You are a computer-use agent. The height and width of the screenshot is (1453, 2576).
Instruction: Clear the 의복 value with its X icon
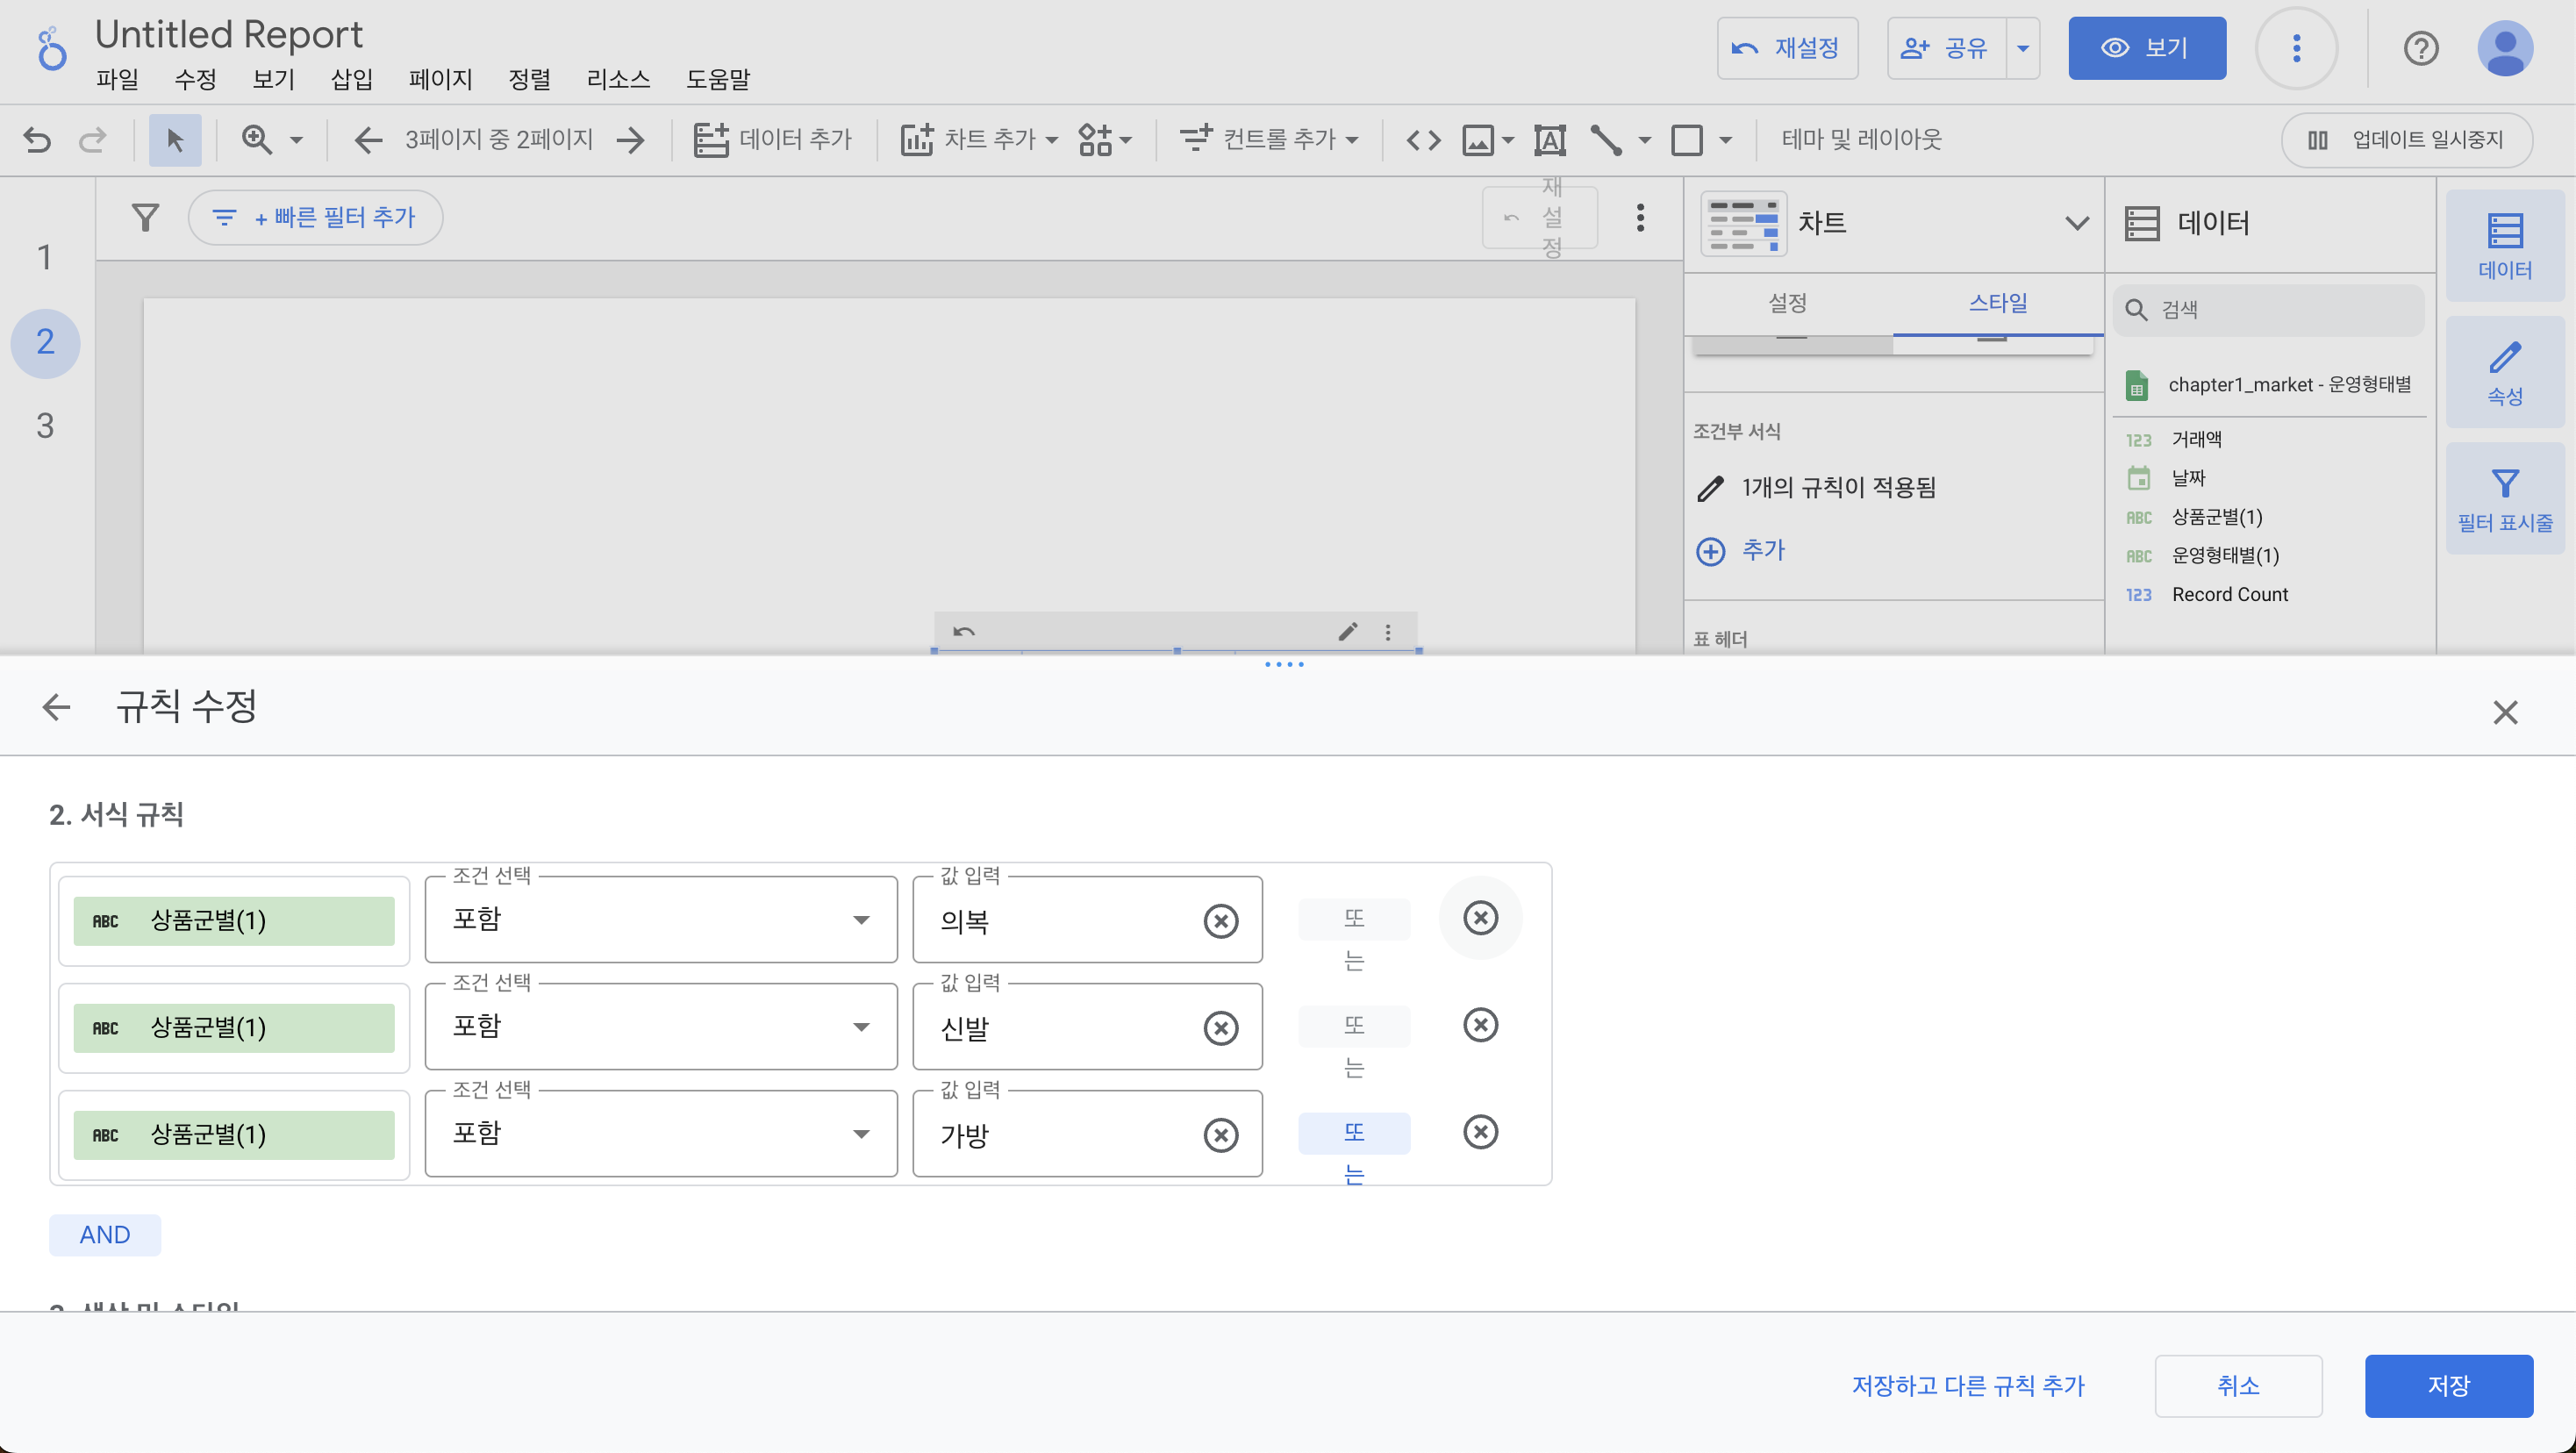click(1220, 921)
